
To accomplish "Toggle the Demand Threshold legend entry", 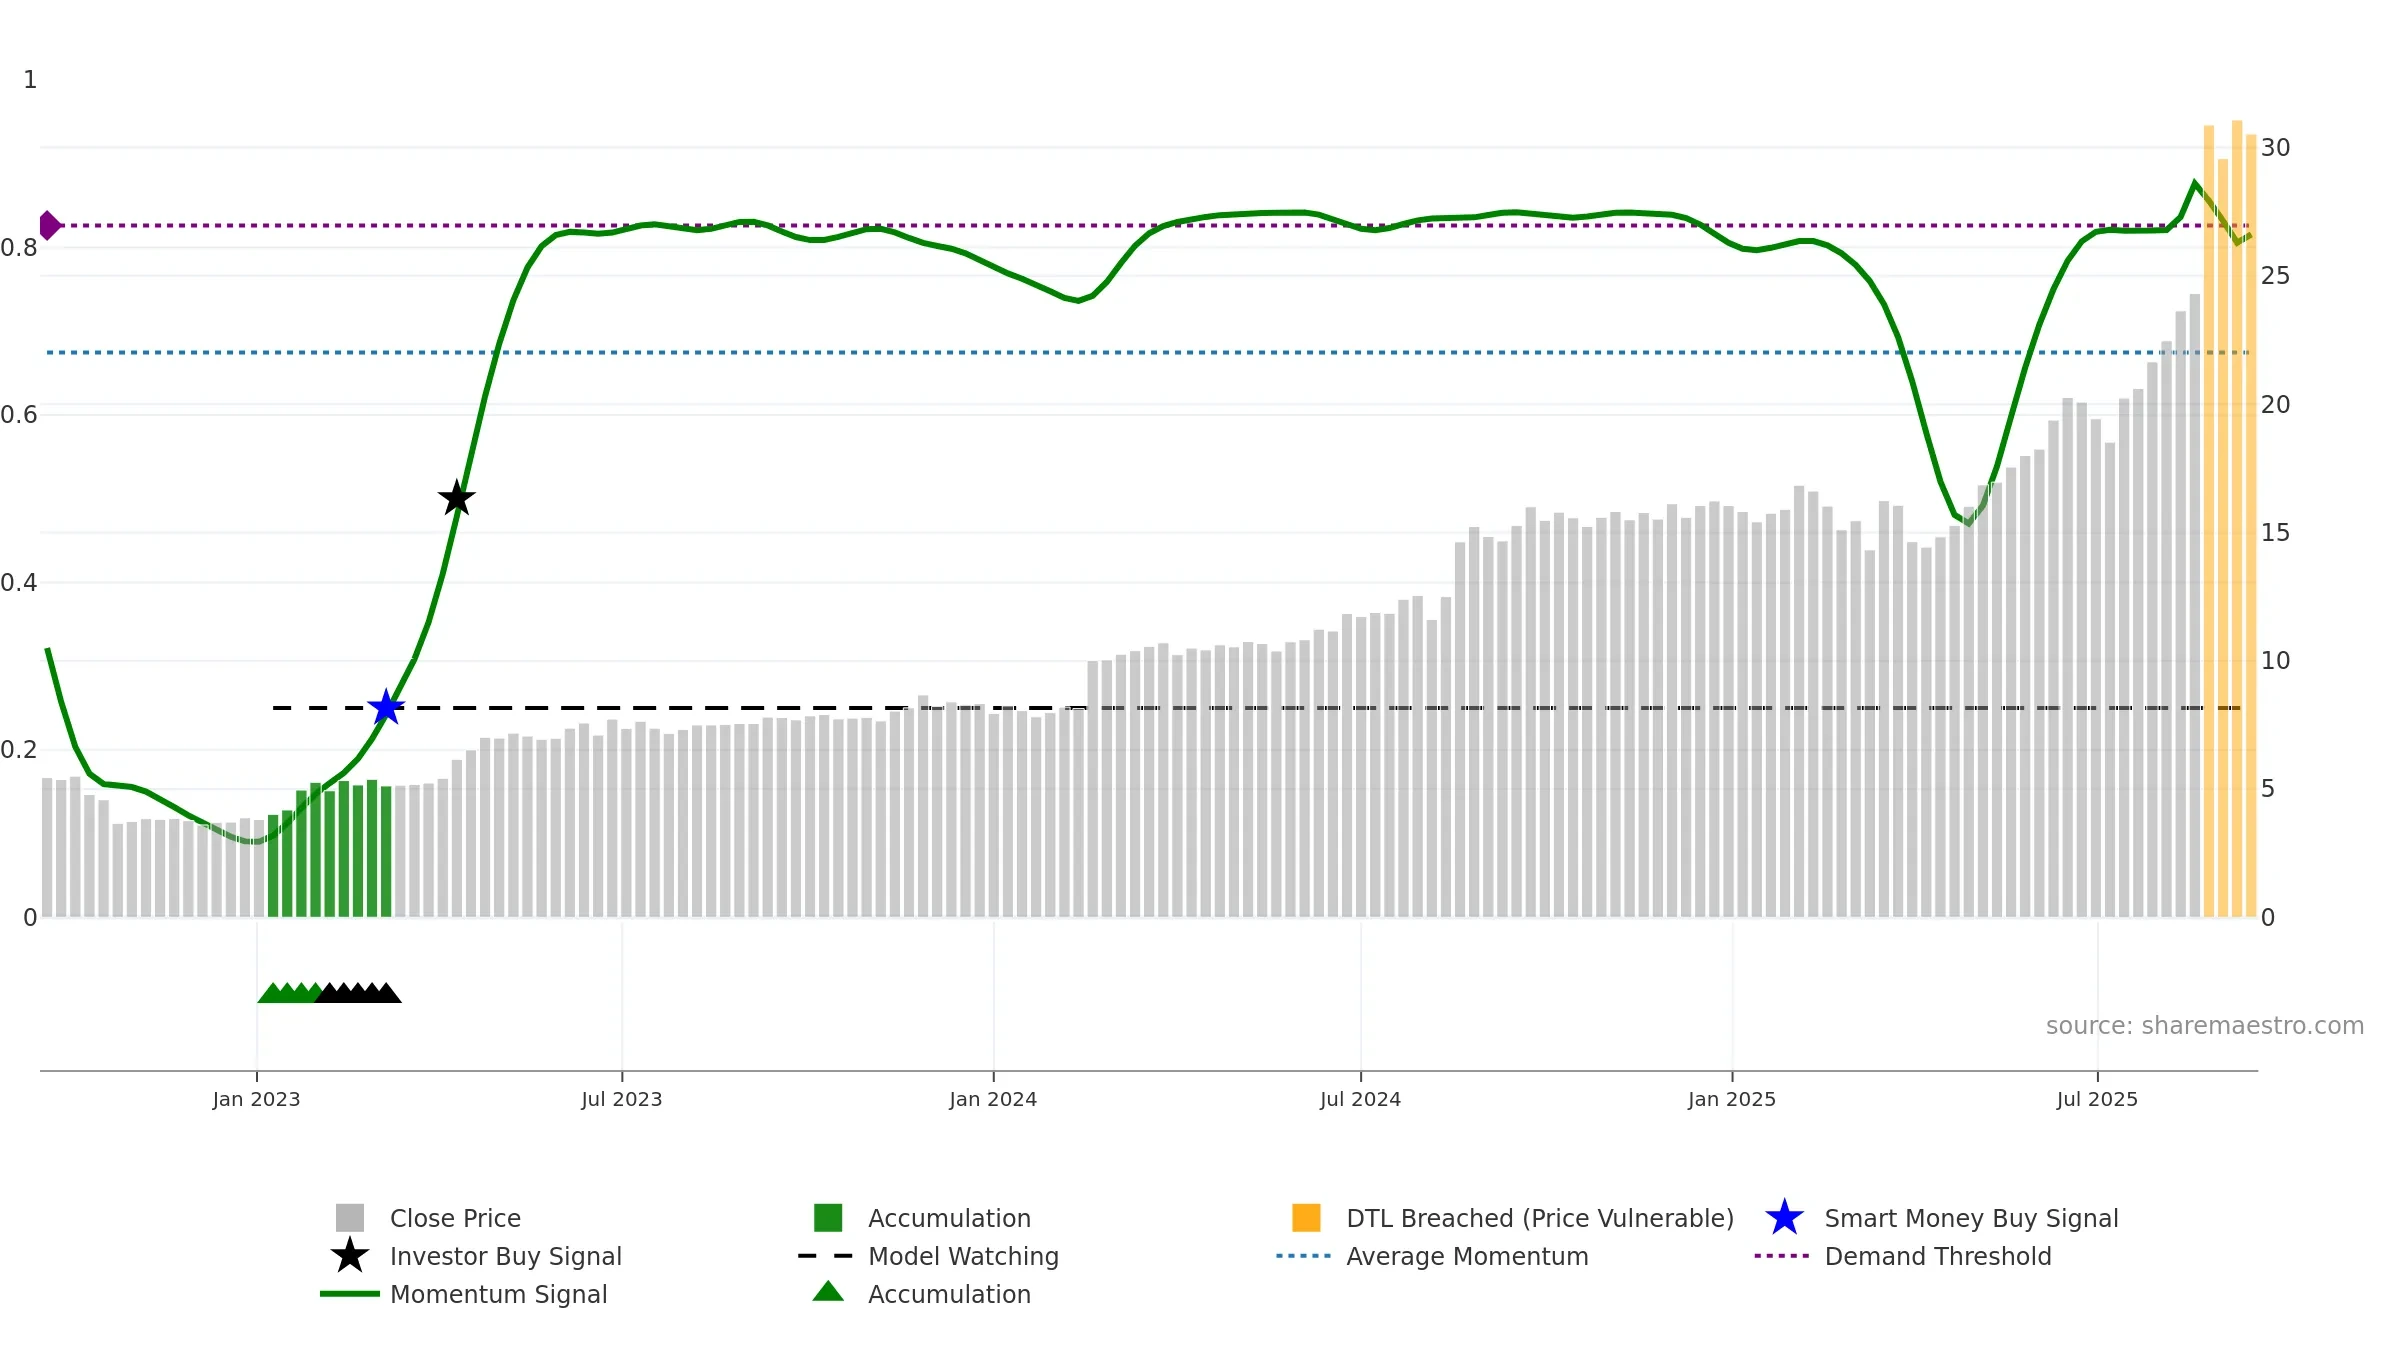I will (1903, 1256).
